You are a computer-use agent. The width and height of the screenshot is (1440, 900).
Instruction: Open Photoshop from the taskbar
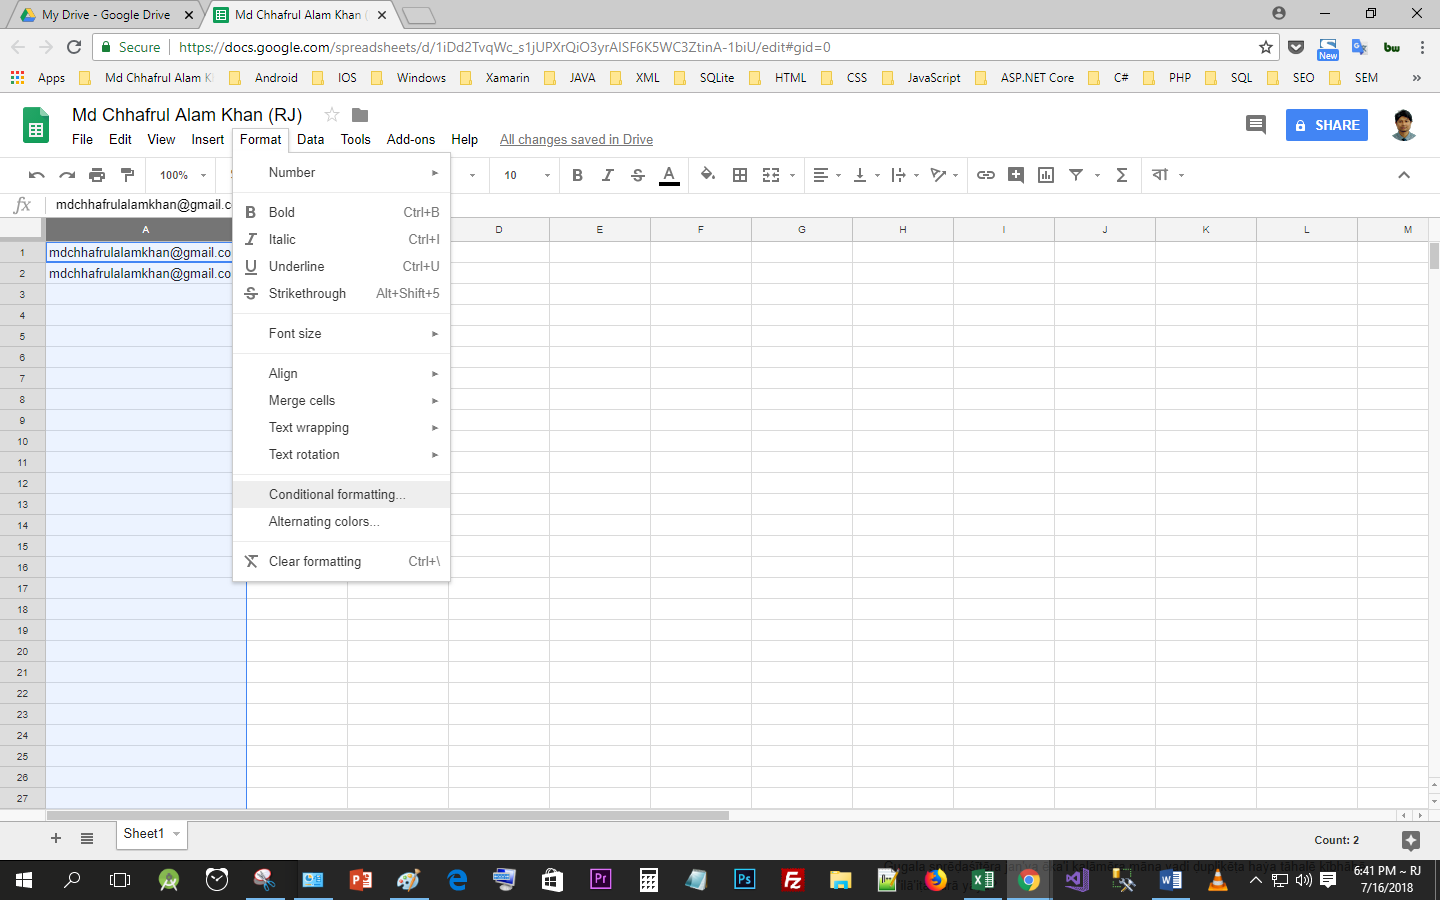(745, 880)
